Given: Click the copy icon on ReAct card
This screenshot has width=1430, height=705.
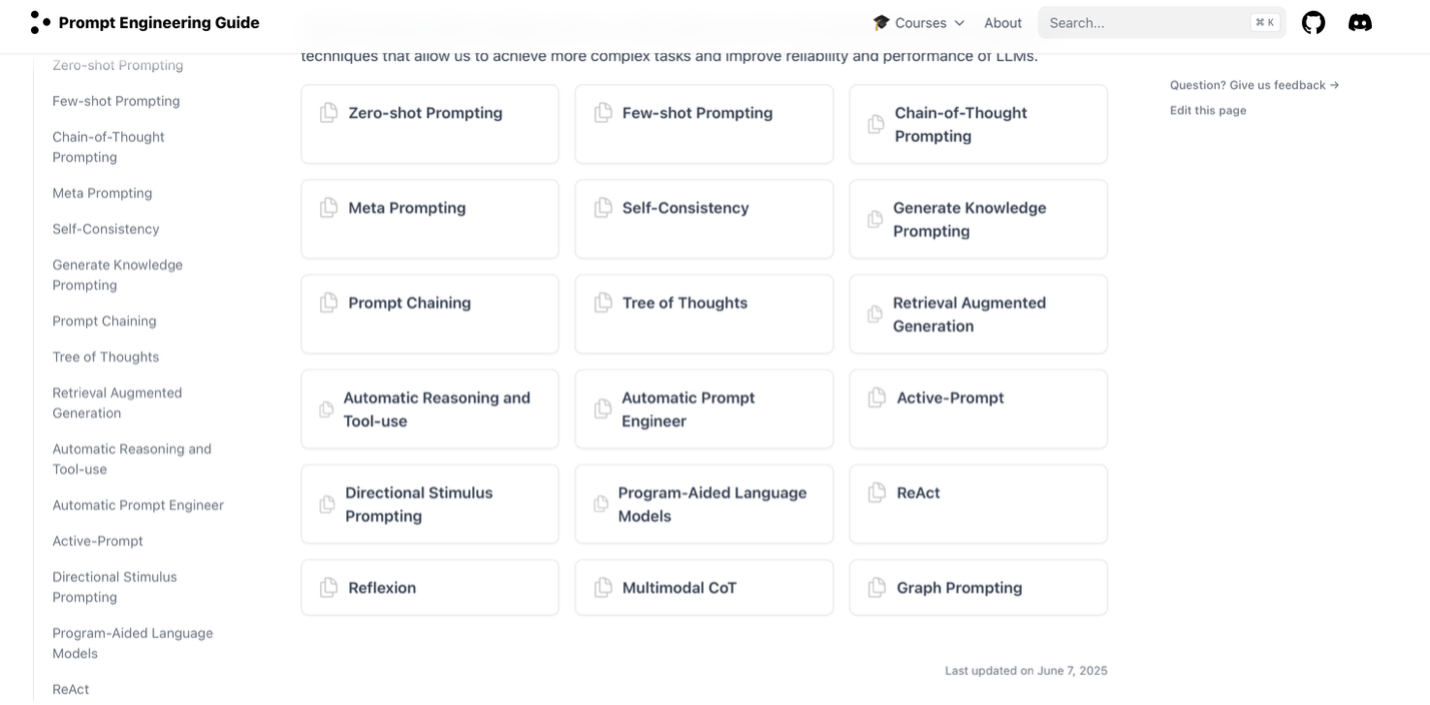Looking at the screenshot, I should [x=875, y=491].
